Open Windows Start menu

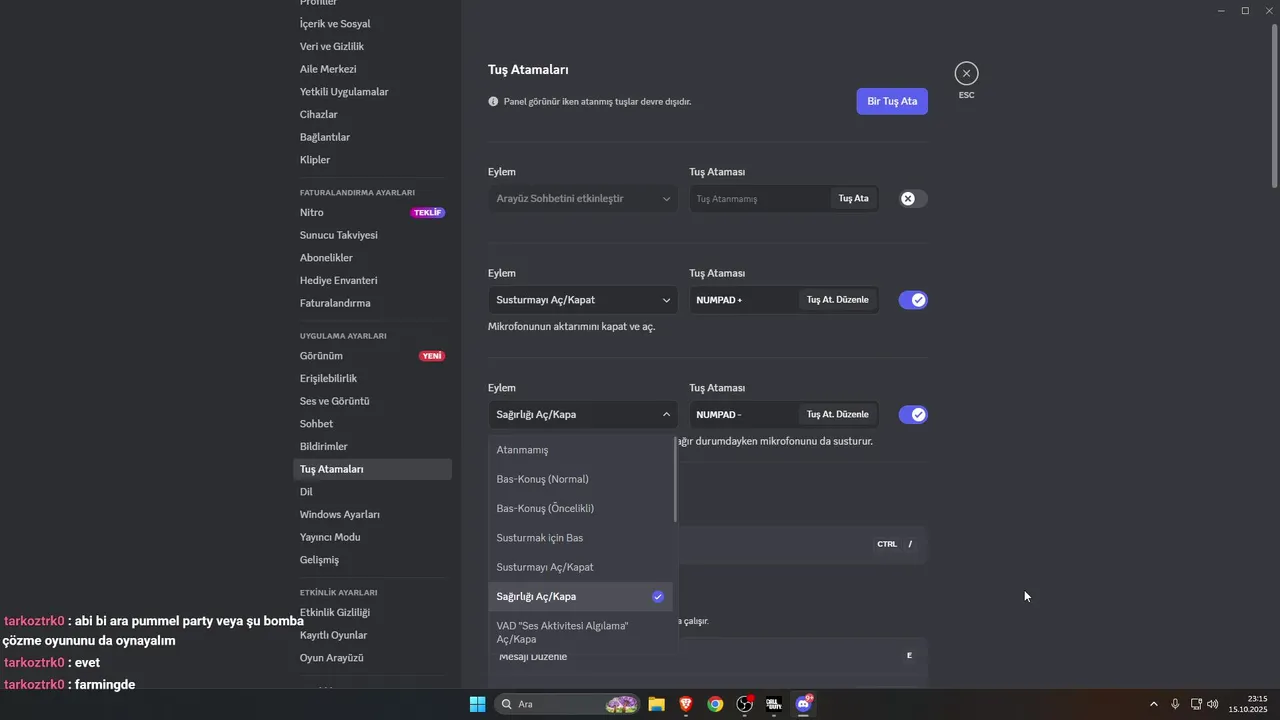477,704
